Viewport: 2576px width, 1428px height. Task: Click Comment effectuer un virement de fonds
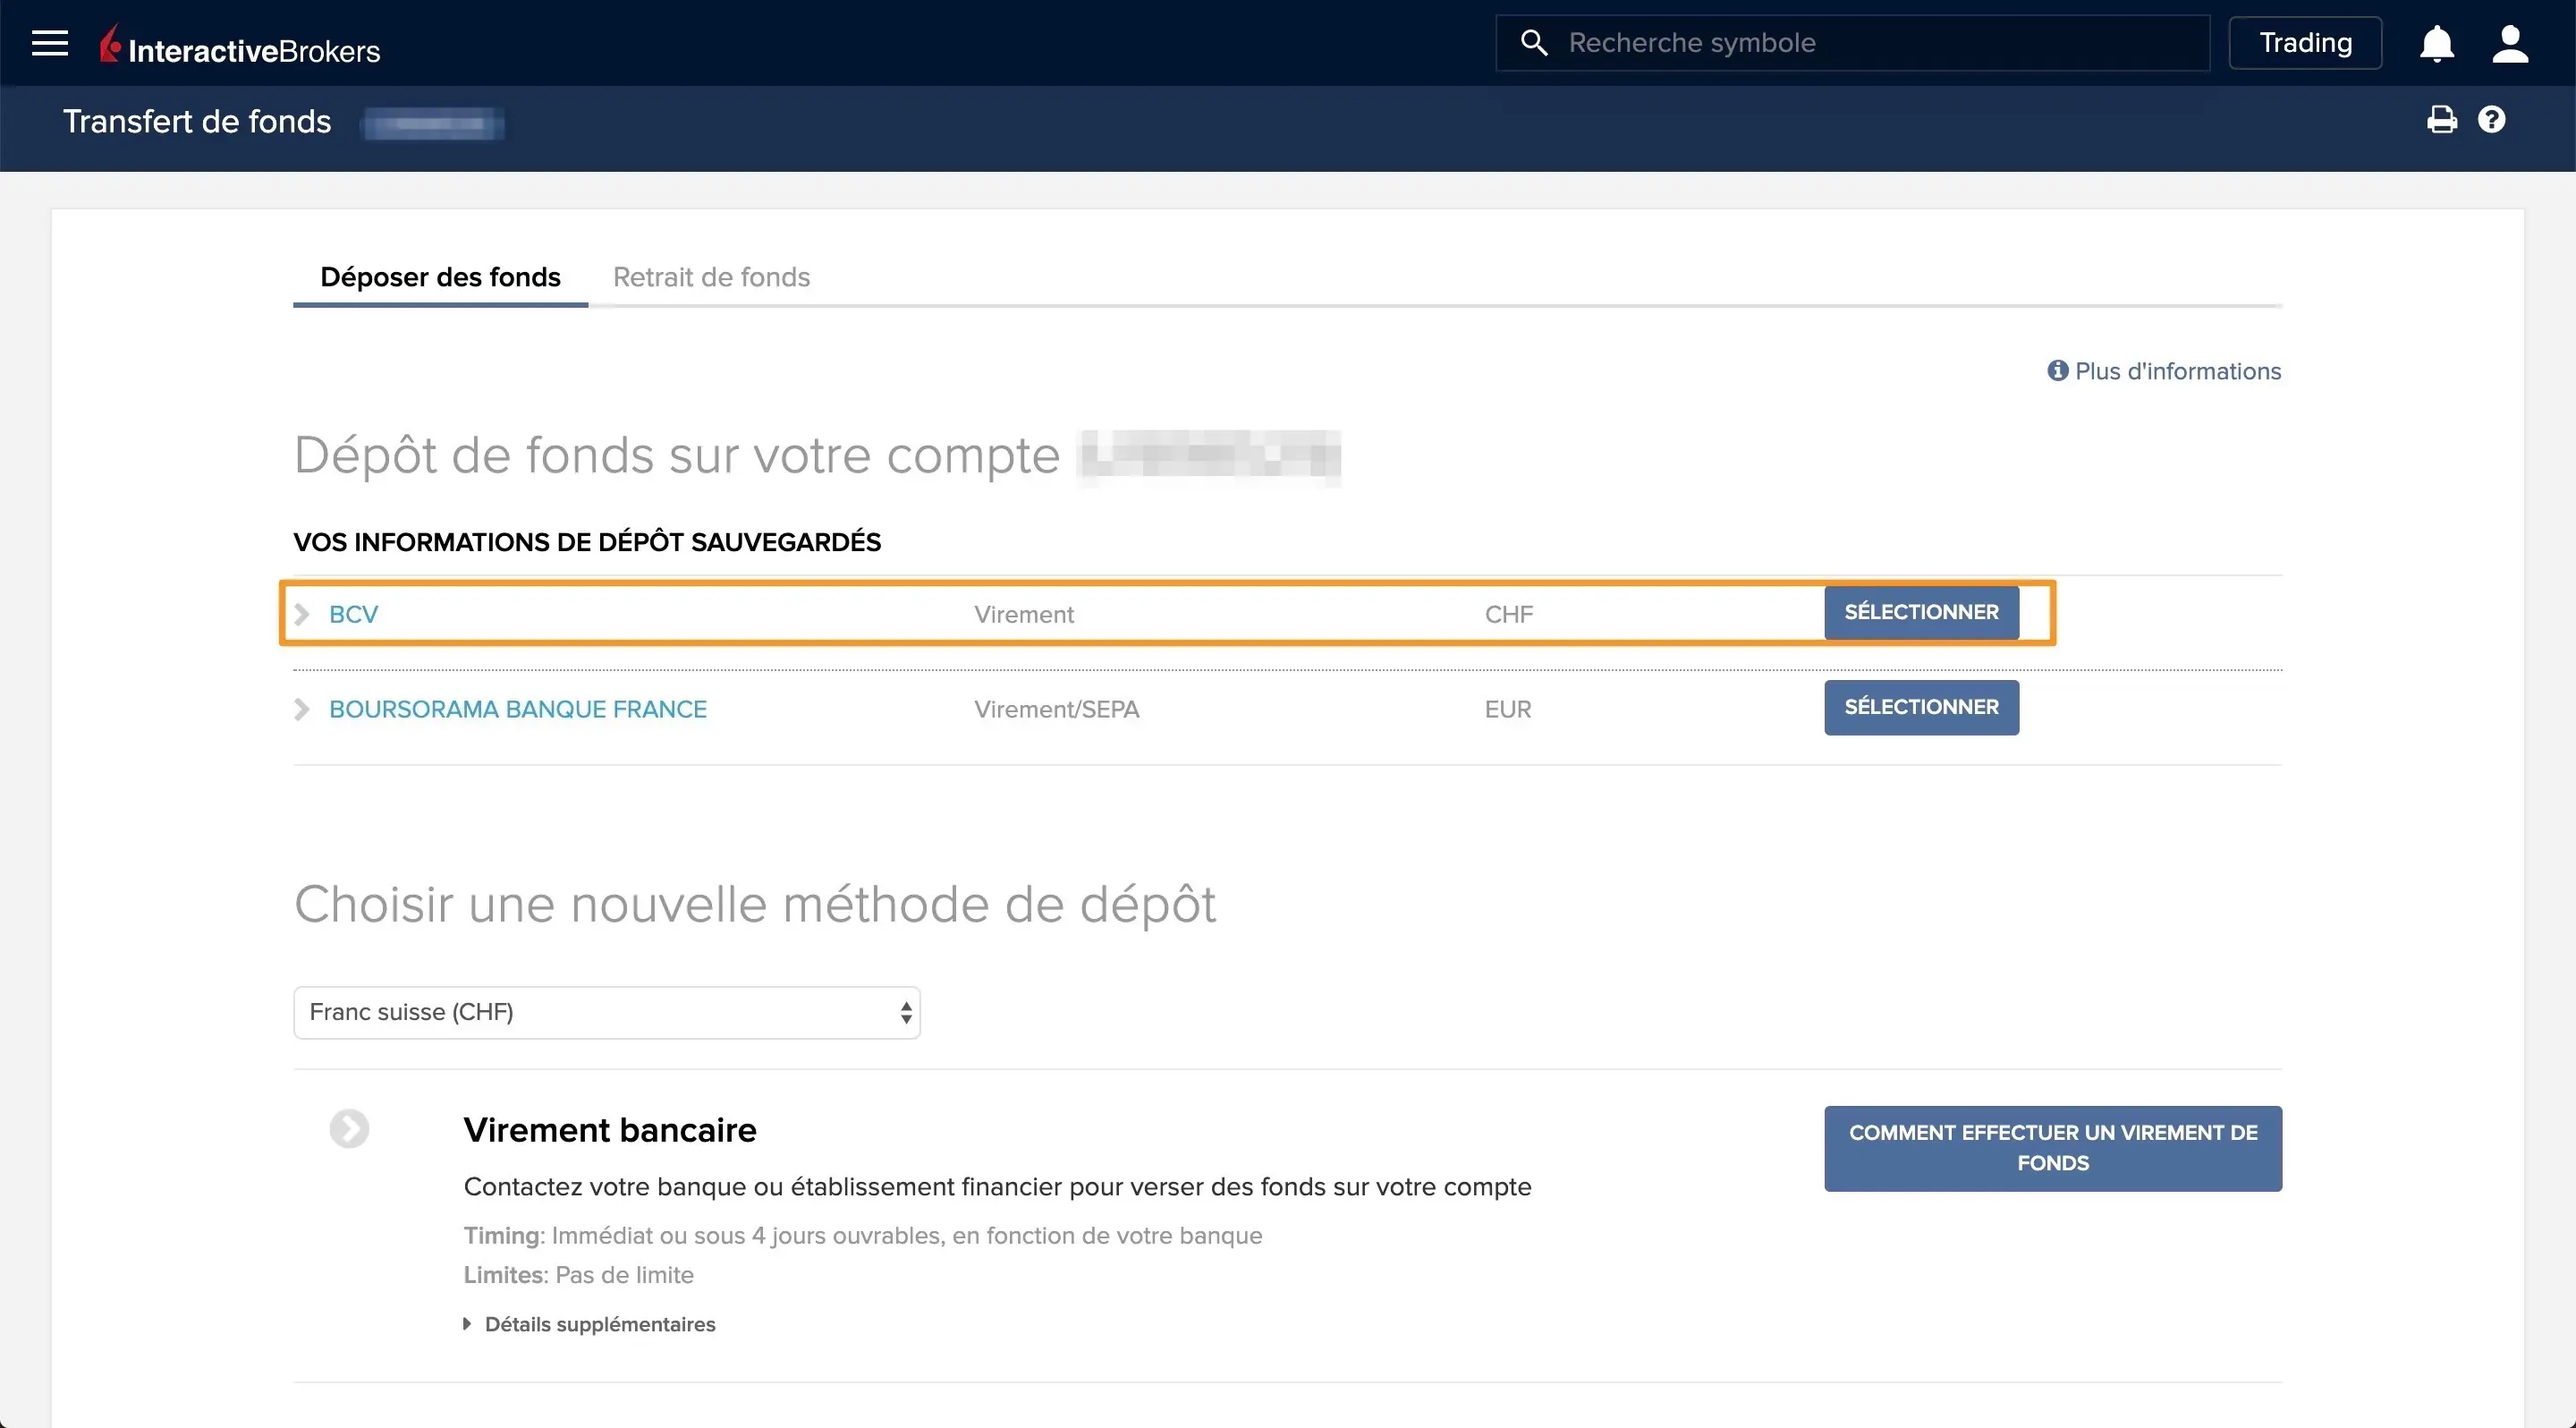point(2052,1148)
